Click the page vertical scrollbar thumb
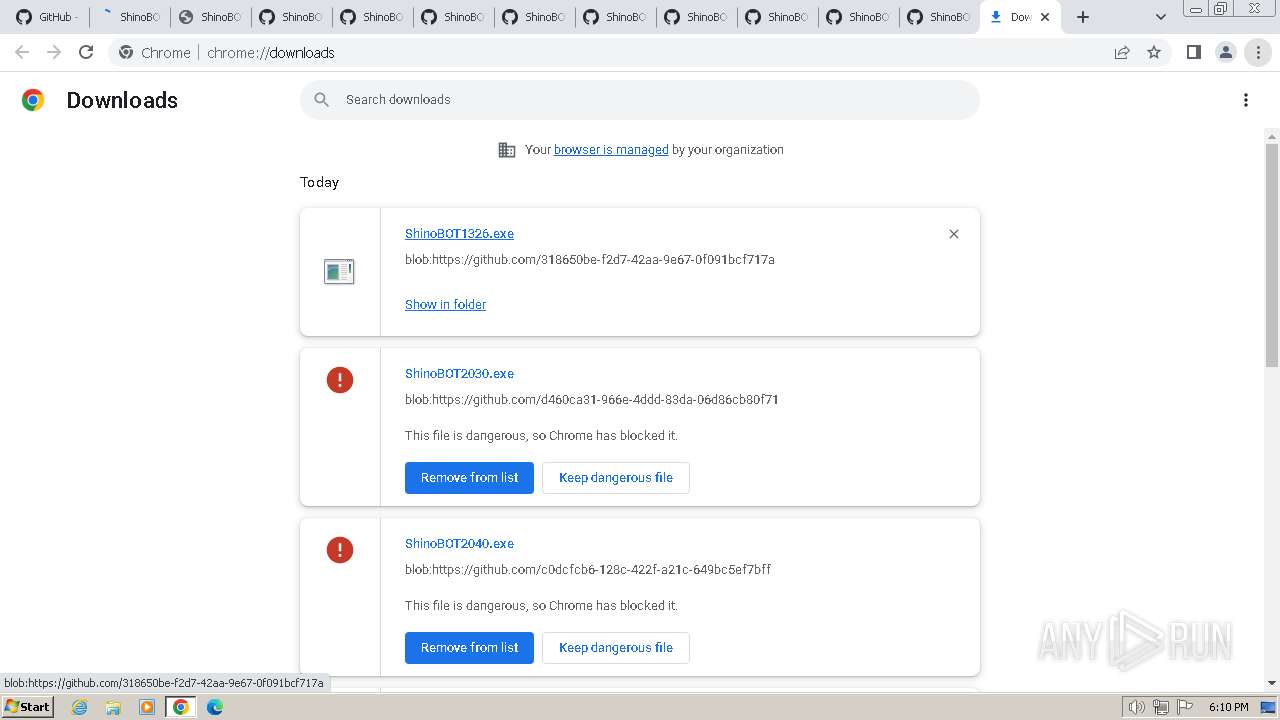Viewport: 1280px width, 720px height. [x=1272, y=255]
